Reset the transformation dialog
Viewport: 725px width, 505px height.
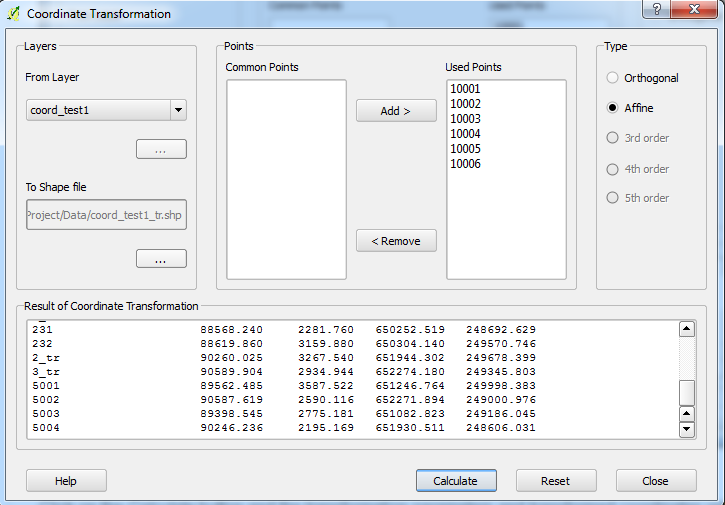[555, 481]
